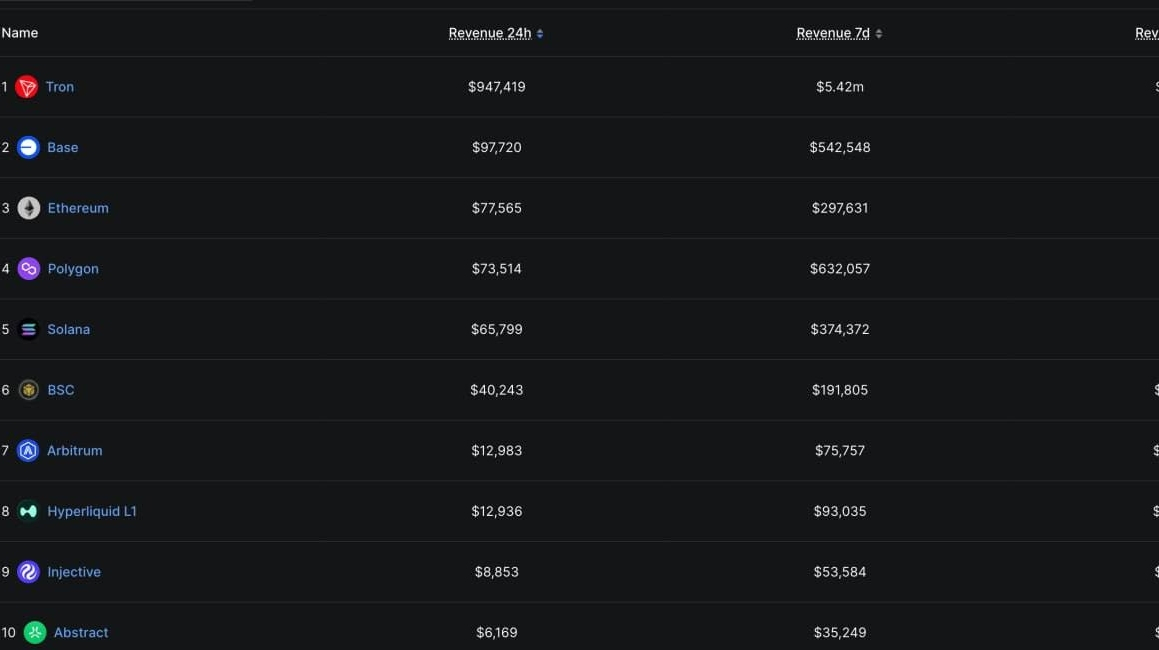Click the Name column header
Image resolution: width=1159 pixels, height=650 pixels.
pyautogui.click(x=20, y=33)
